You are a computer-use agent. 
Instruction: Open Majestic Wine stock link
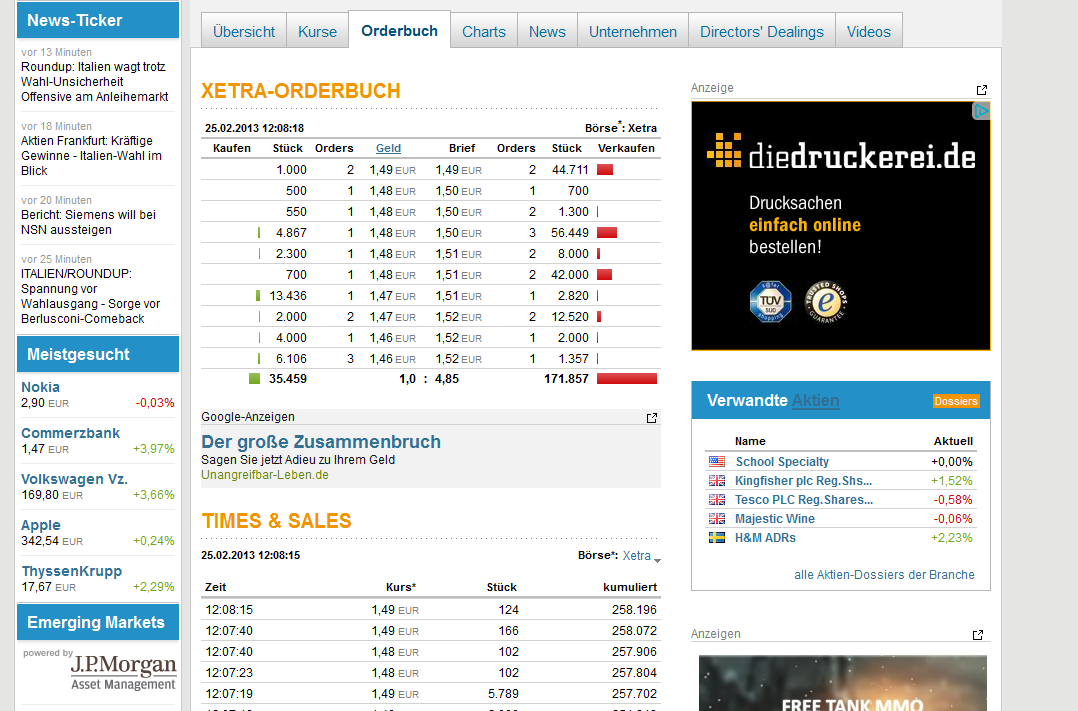click(775, 518)
